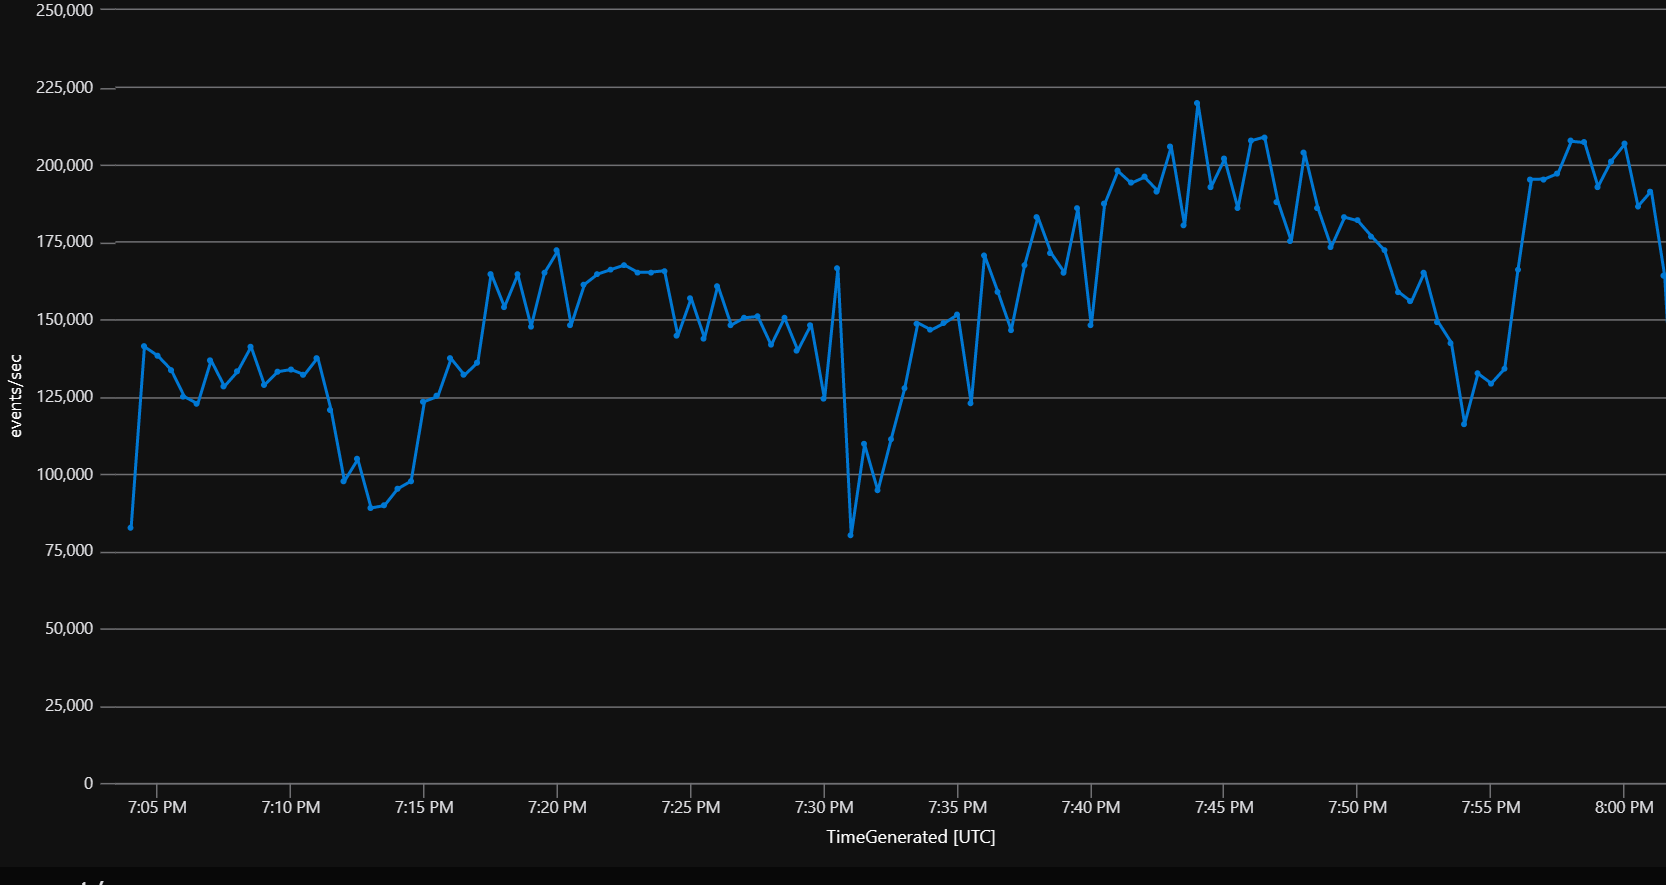
Task: Click the 7:25 PM time label
Action: tap(691, 808)
